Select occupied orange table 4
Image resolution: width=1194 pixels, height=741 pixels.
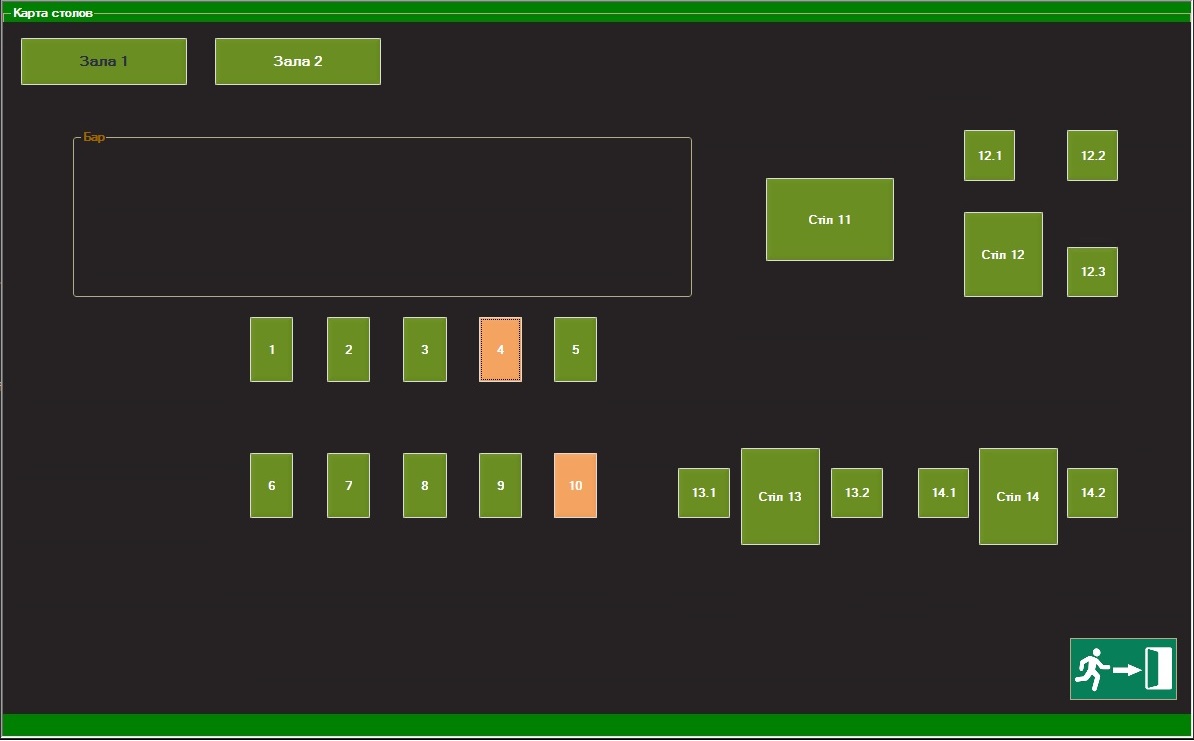(500, 349)
